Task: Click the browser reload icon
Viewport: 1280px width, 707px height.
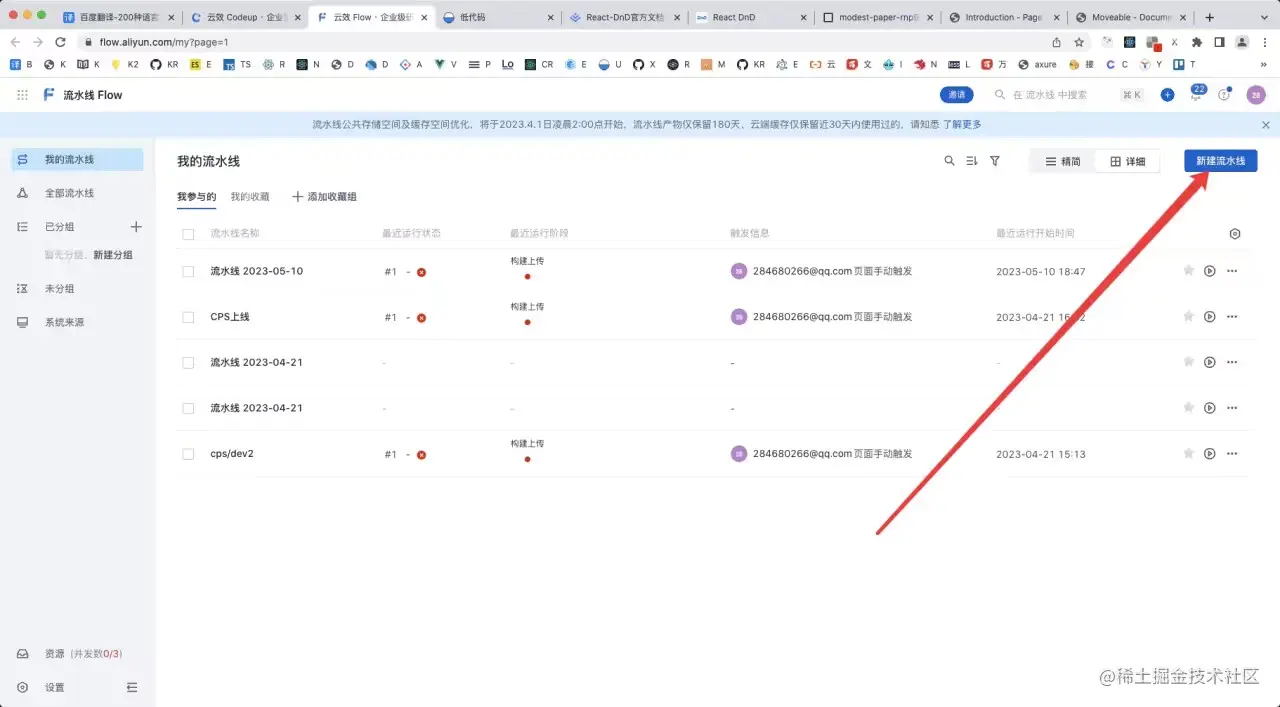Action: 60,42
